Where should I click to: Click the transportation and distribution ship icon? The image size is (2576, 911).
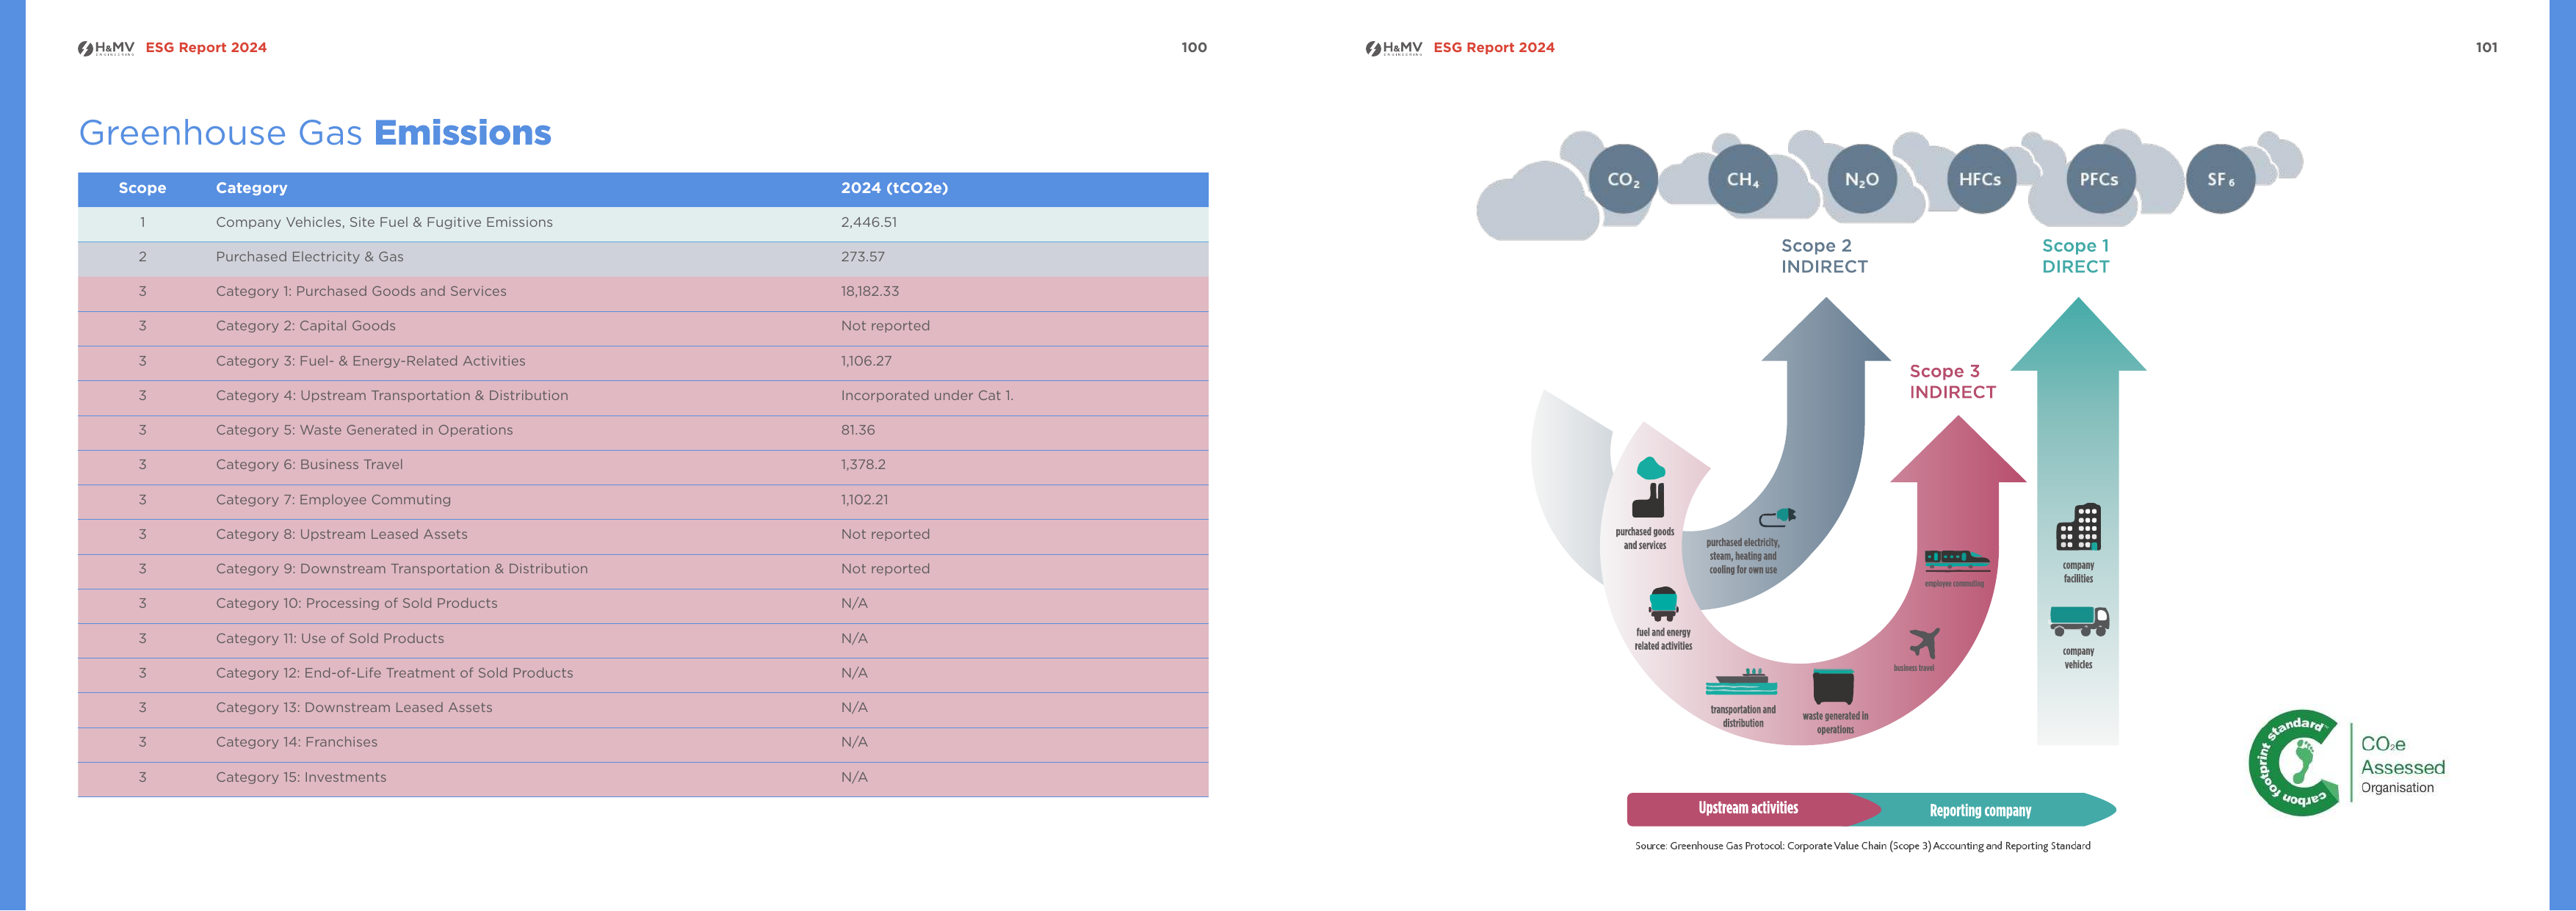pos(1741,682)
